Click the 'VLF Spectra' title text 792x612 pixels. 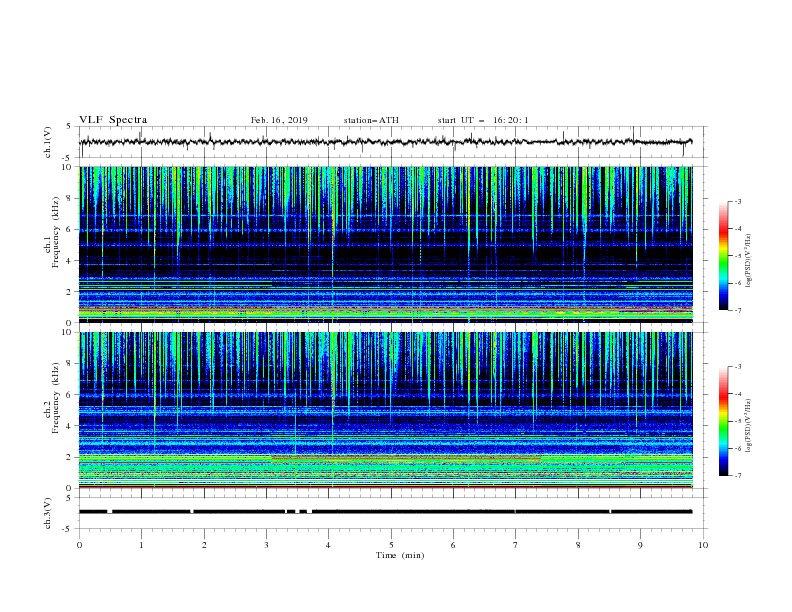(x=113, y=120)
